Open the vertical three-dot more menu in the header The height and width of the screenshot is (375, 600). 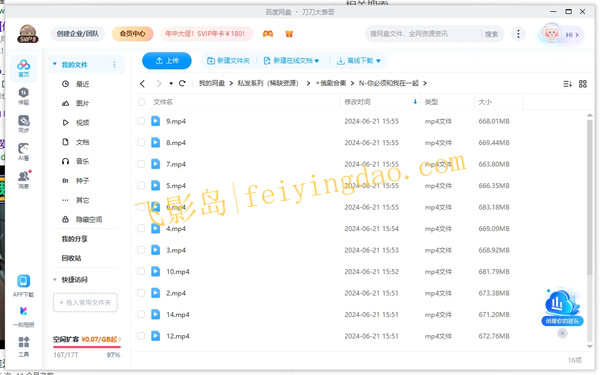[518, 34]
